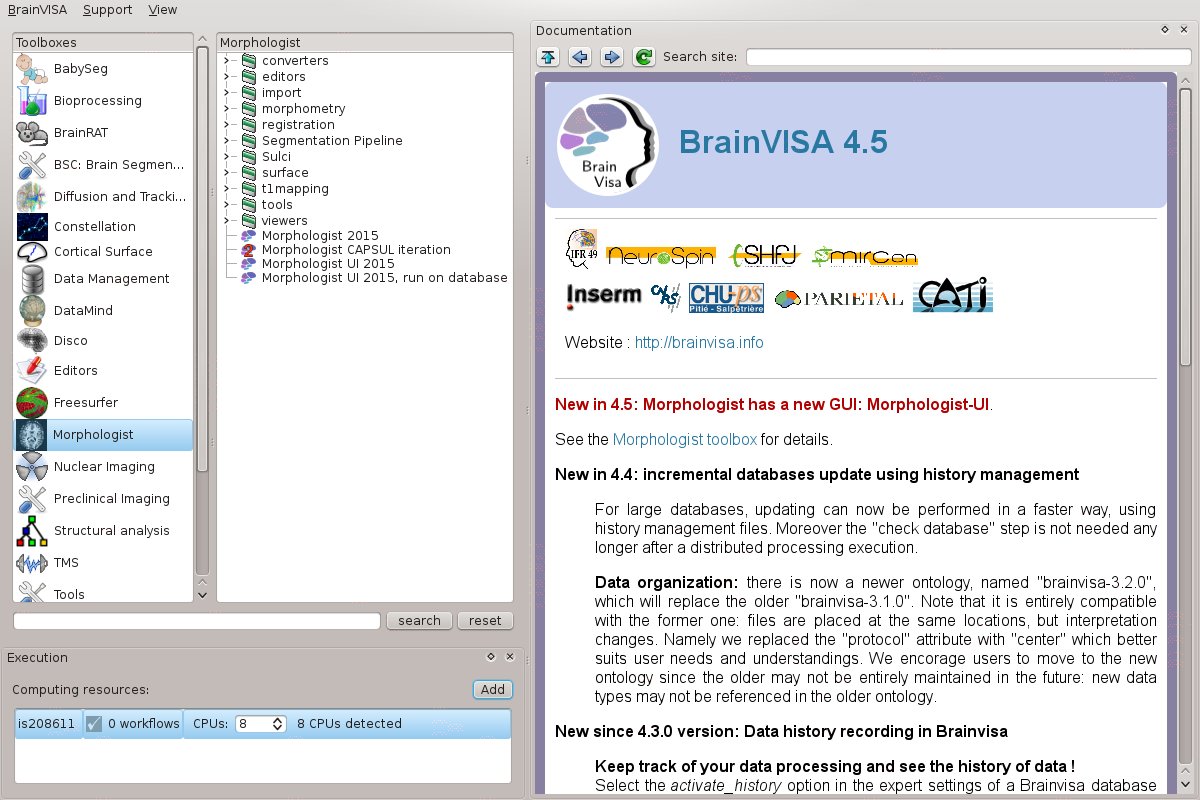Click the search button
This screenshot has width=1200, height=800.
click(x=419, y=621)
